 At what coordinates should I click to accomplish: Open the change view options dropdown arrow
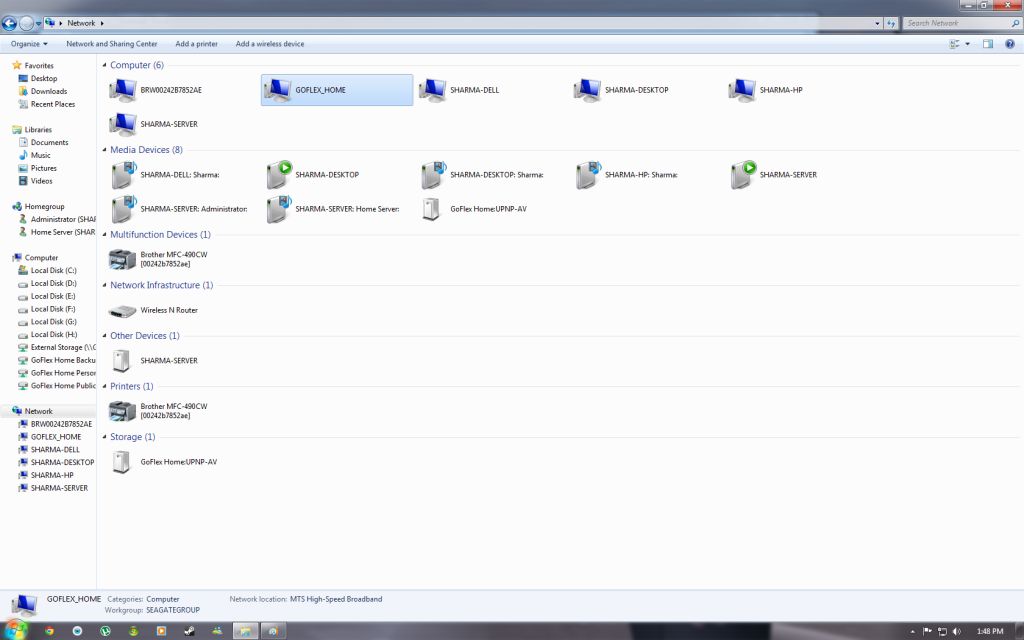[x=968, y=44]
